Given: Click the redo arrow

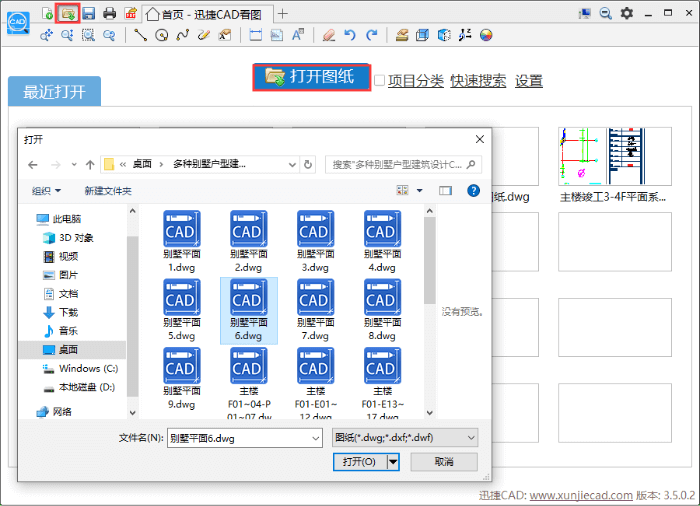Looking at the screenshot, I should click(x=371, y=35).
